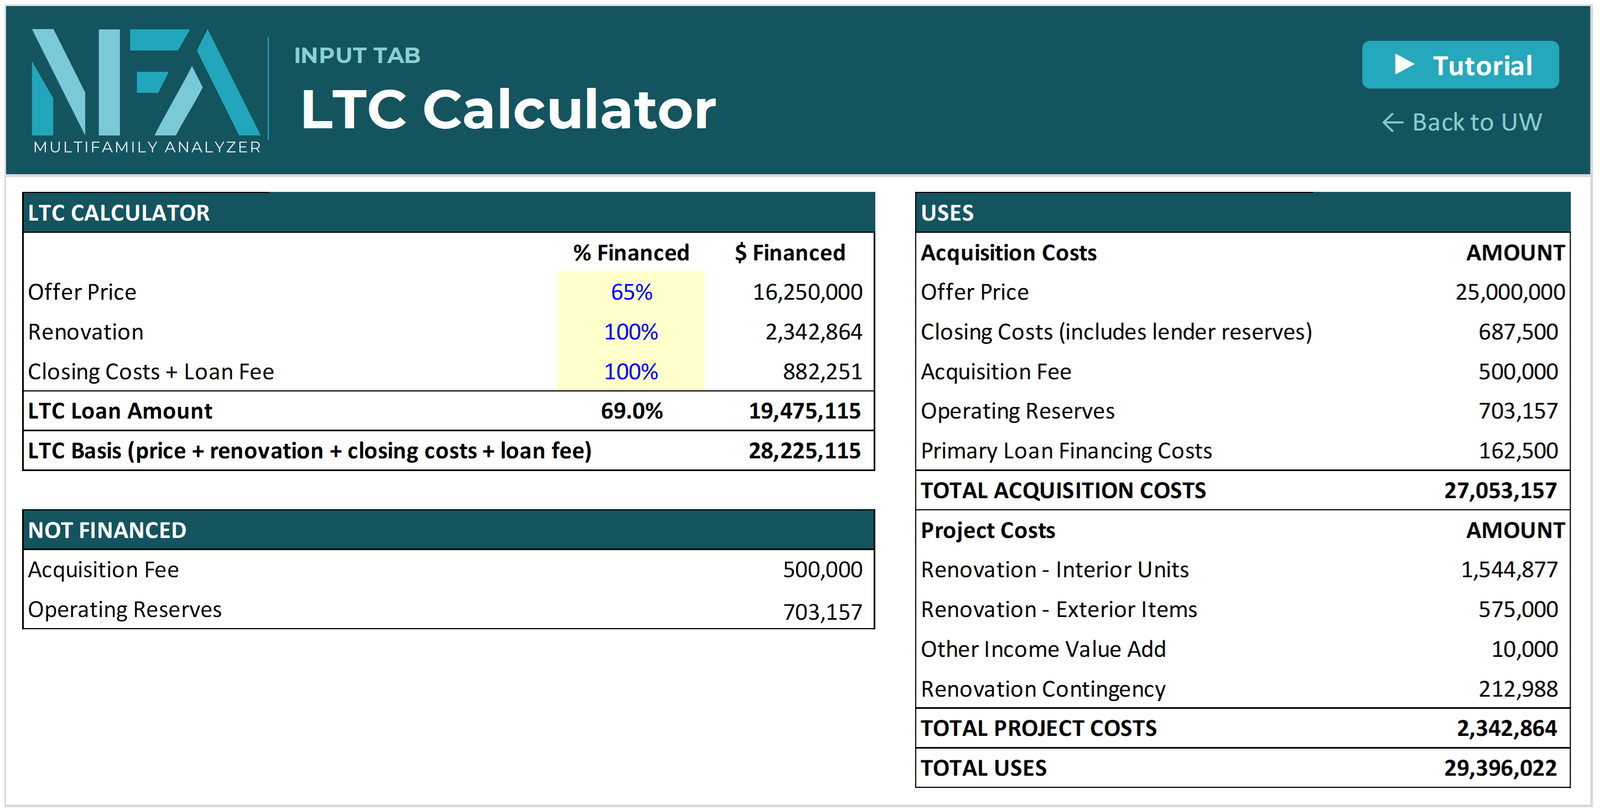Image resolution: width=1600 pixels, height=810 pixels.
Task: Select the LTC Basis value 28,225,115
Action: pos(804,451)
